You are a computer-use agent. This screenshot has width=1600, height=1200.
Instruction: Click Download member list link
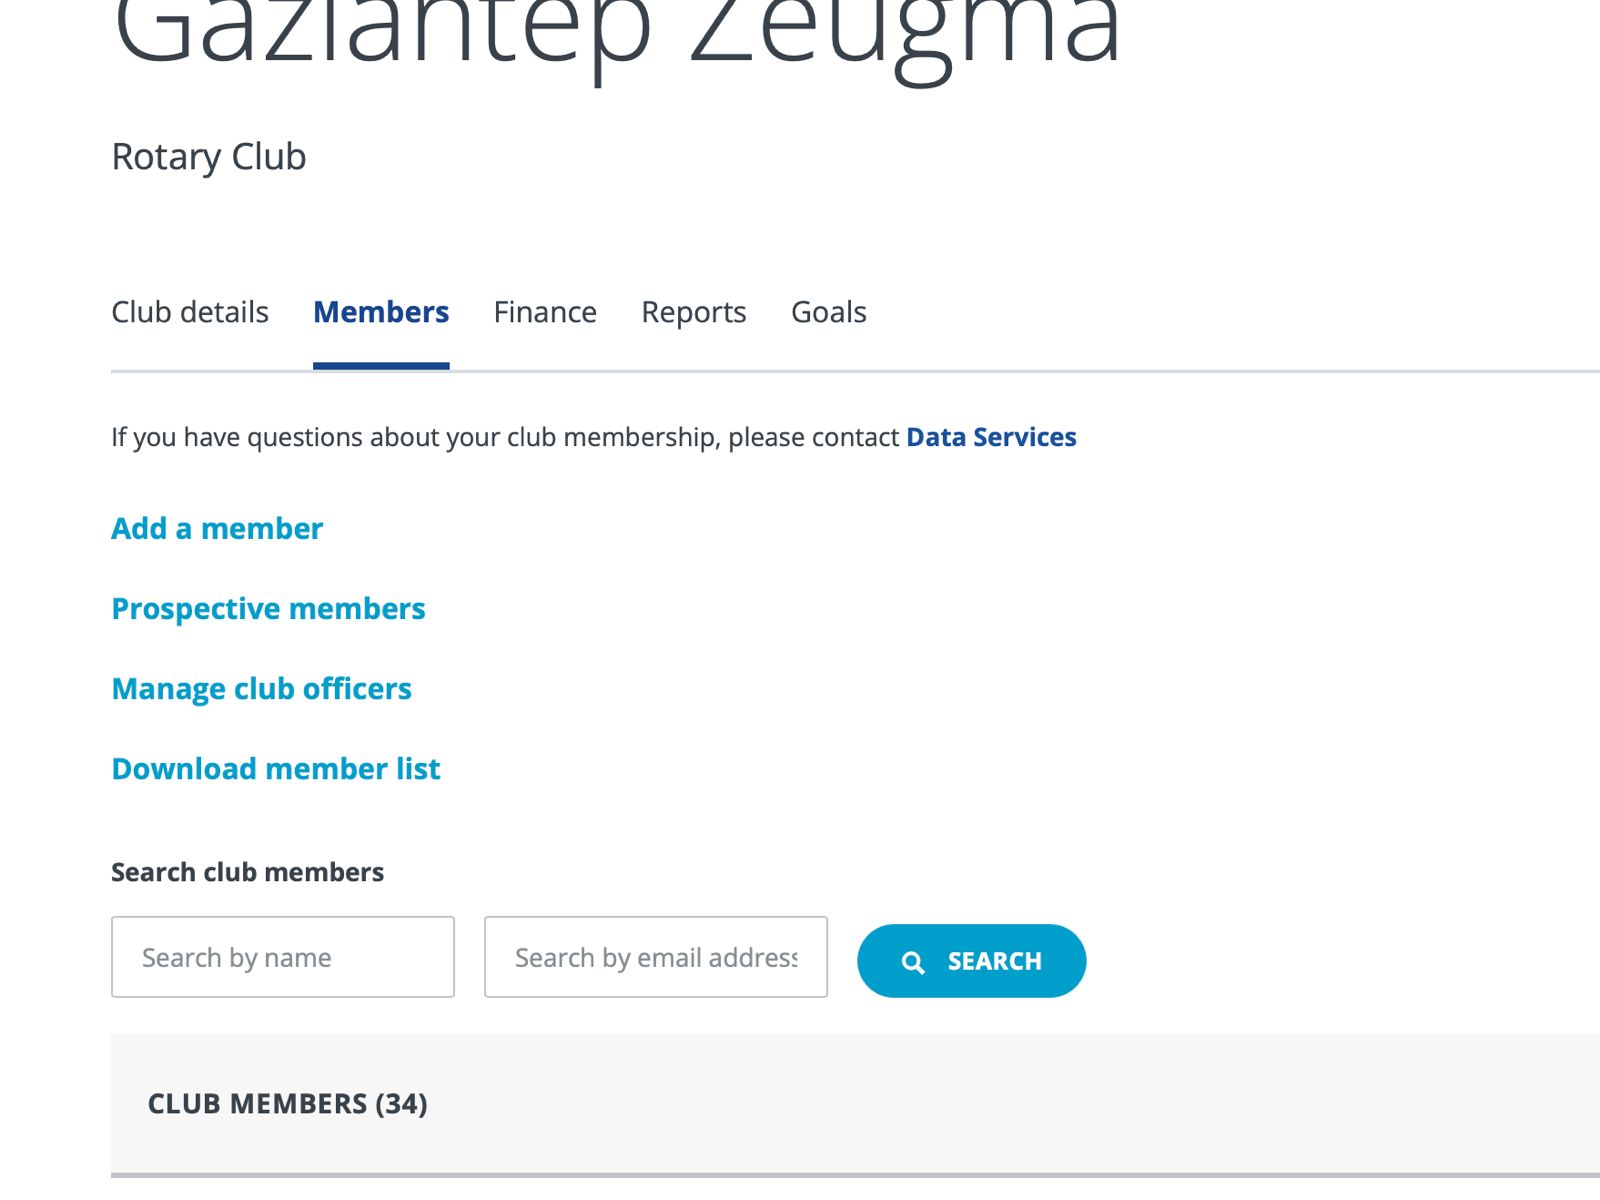(276, 768)
